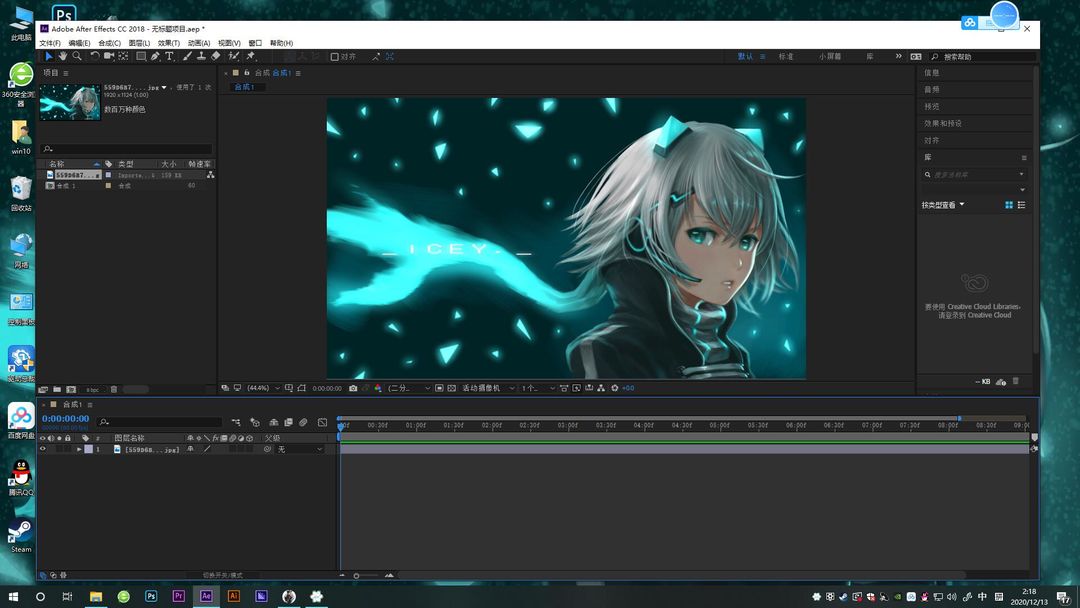Switch library to list view
Screen dimensions: 1080x608
click(x=1021, y=205)
